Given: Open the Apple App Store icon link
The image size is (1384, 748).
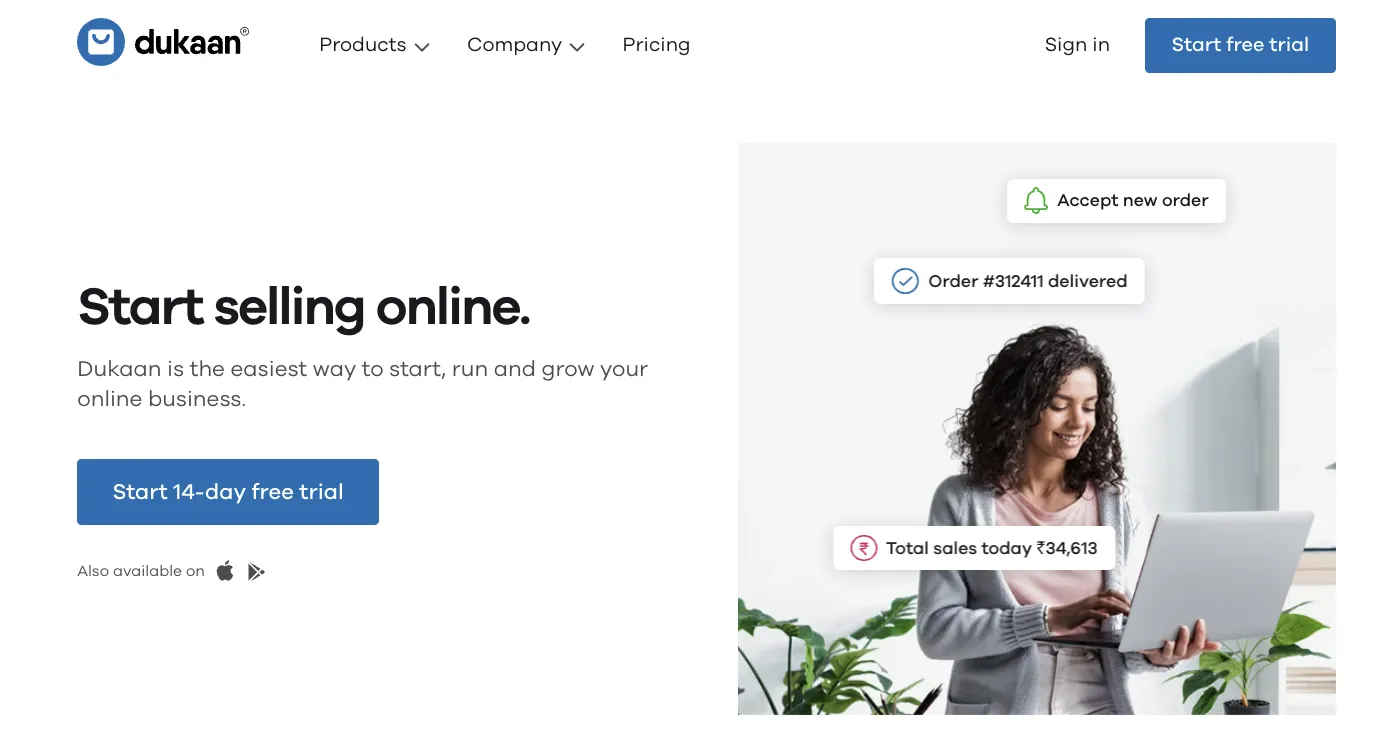Looking at the screenshot, I should click(x=225, y=571).
